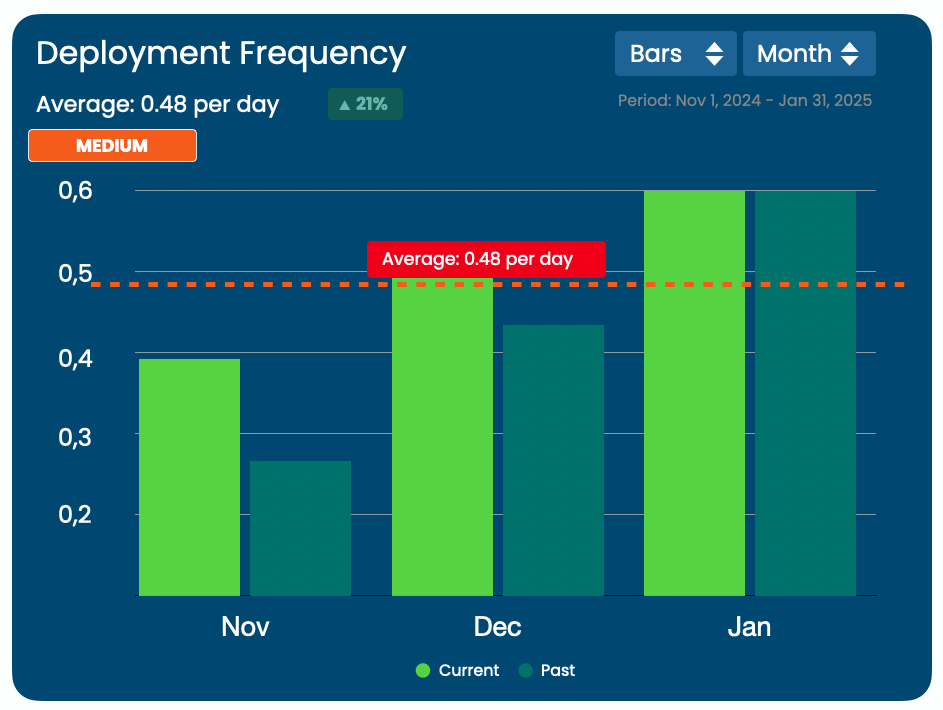The width and height of the screenshot is (943, 710).
Task: Click the Period Nov 1, 2024 date range text
Action: 745,100
